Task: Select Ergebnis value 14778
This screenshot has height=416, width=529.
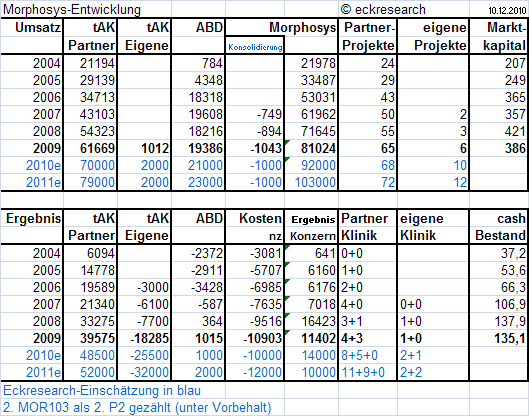Action: point(97,270)
